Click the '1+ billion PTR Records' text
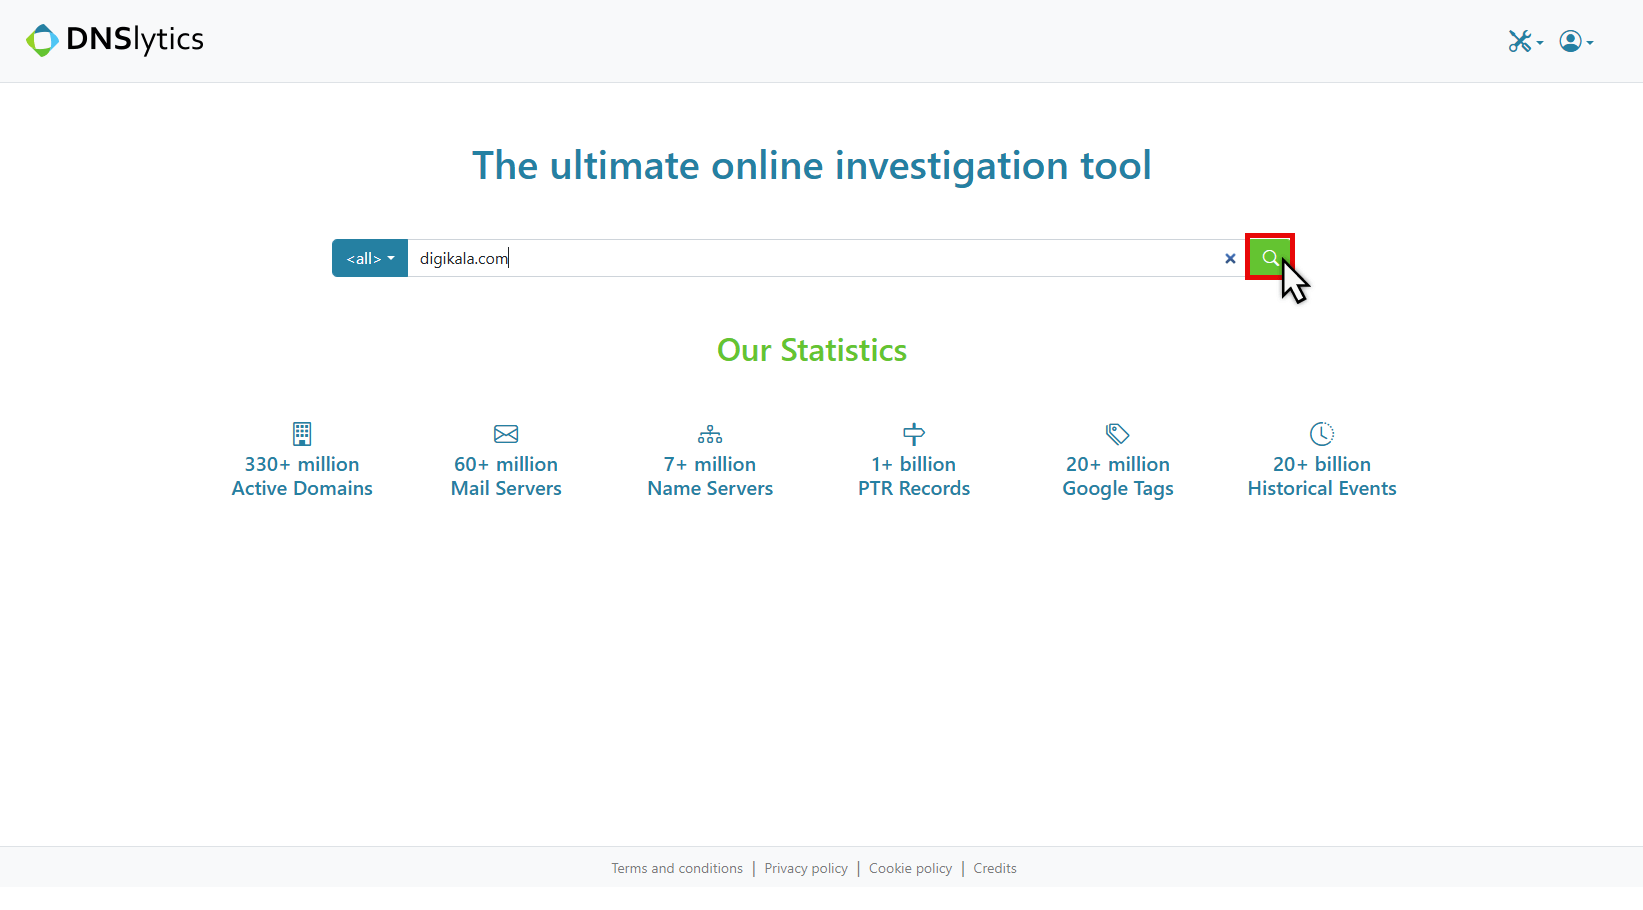 [x=914, y=476]
